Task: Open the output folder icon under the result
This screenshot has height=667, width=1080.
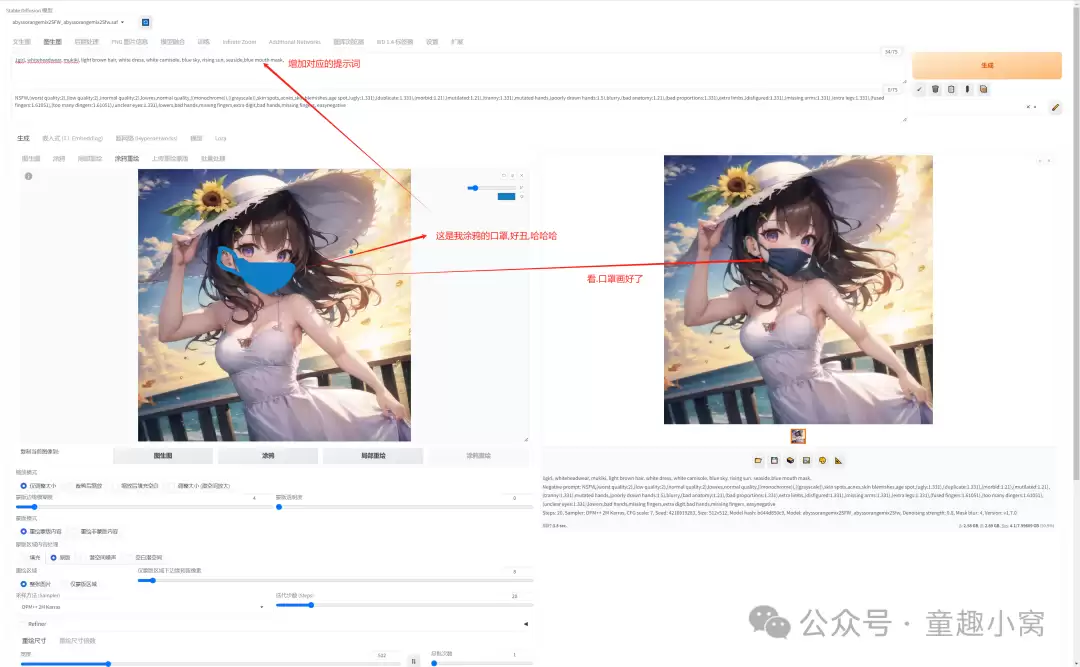Action: pos(758,460)
